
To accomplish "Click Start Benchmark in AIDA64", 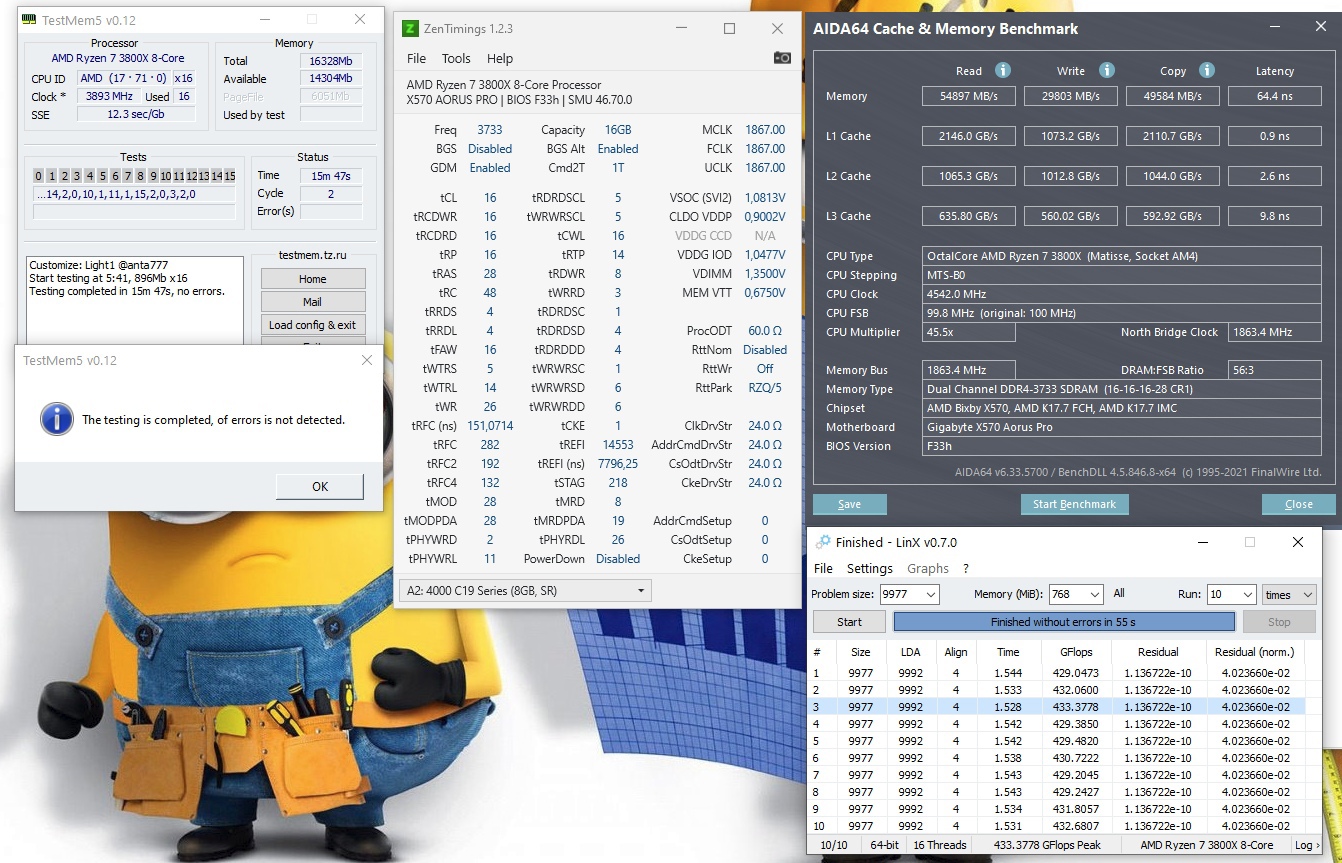I will pyautogui.click(x=1074, y=504).
